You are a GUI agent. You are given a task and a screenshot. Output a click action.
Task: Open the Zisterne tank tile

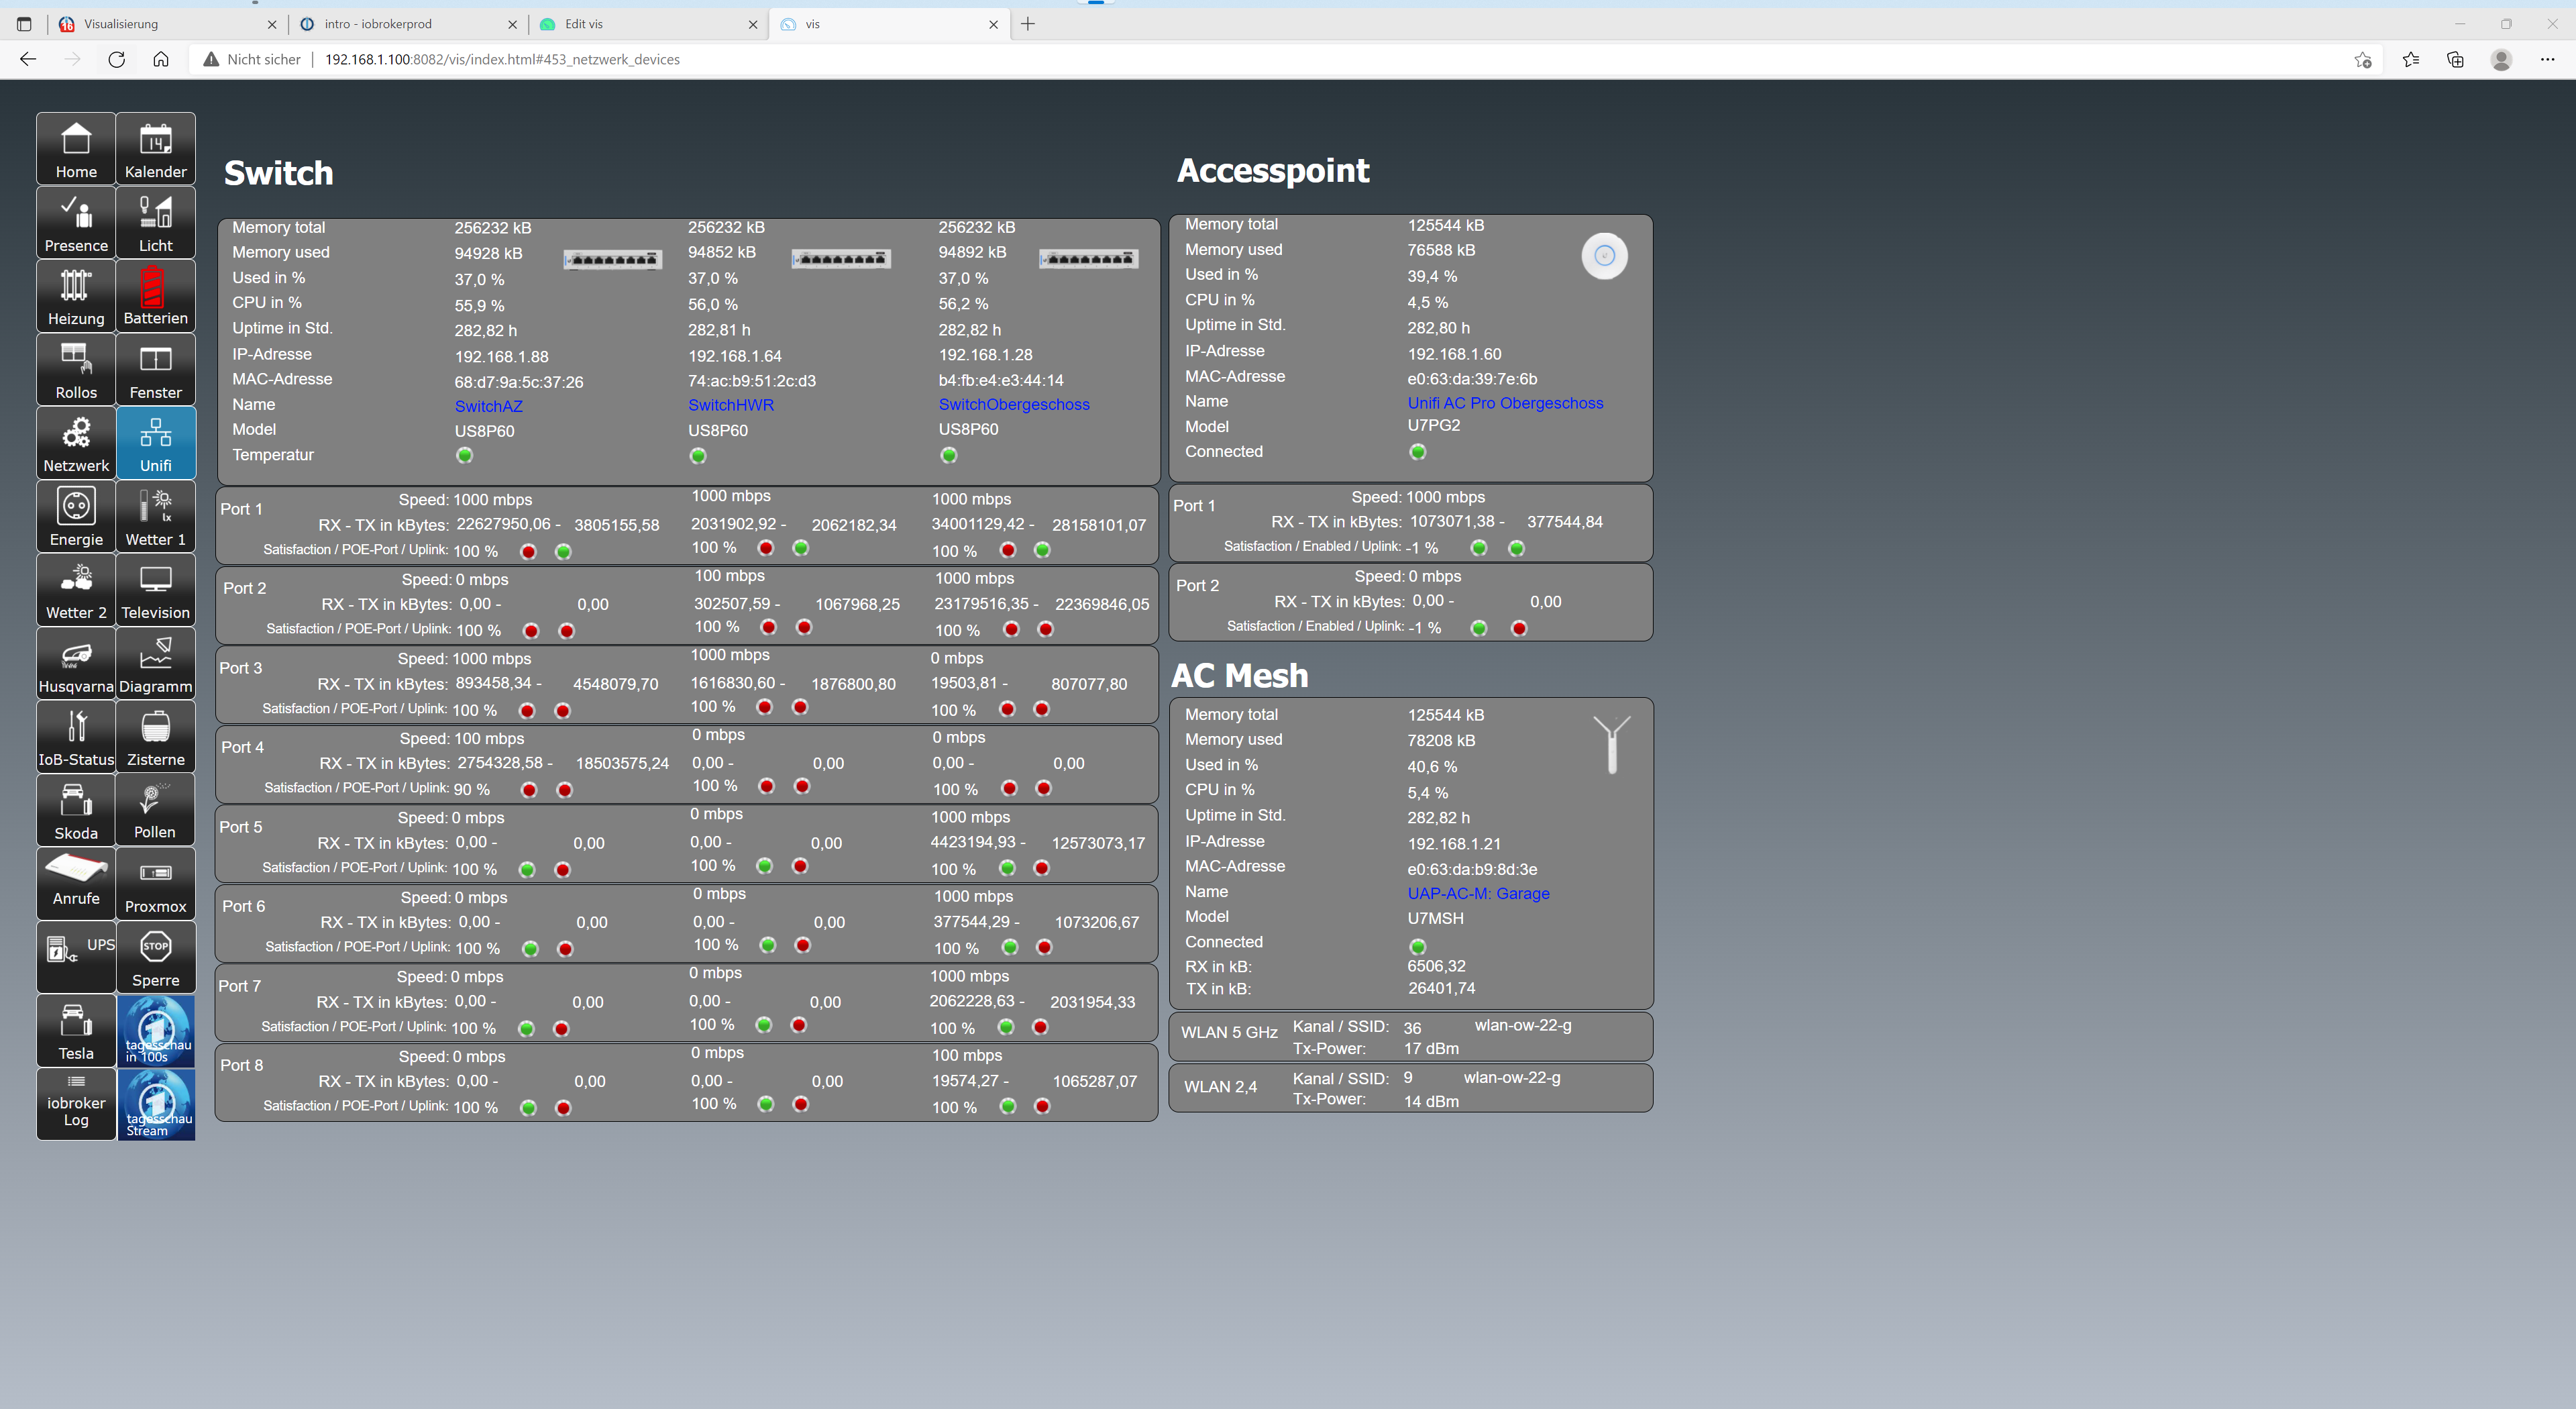click(x=155, y=737)
